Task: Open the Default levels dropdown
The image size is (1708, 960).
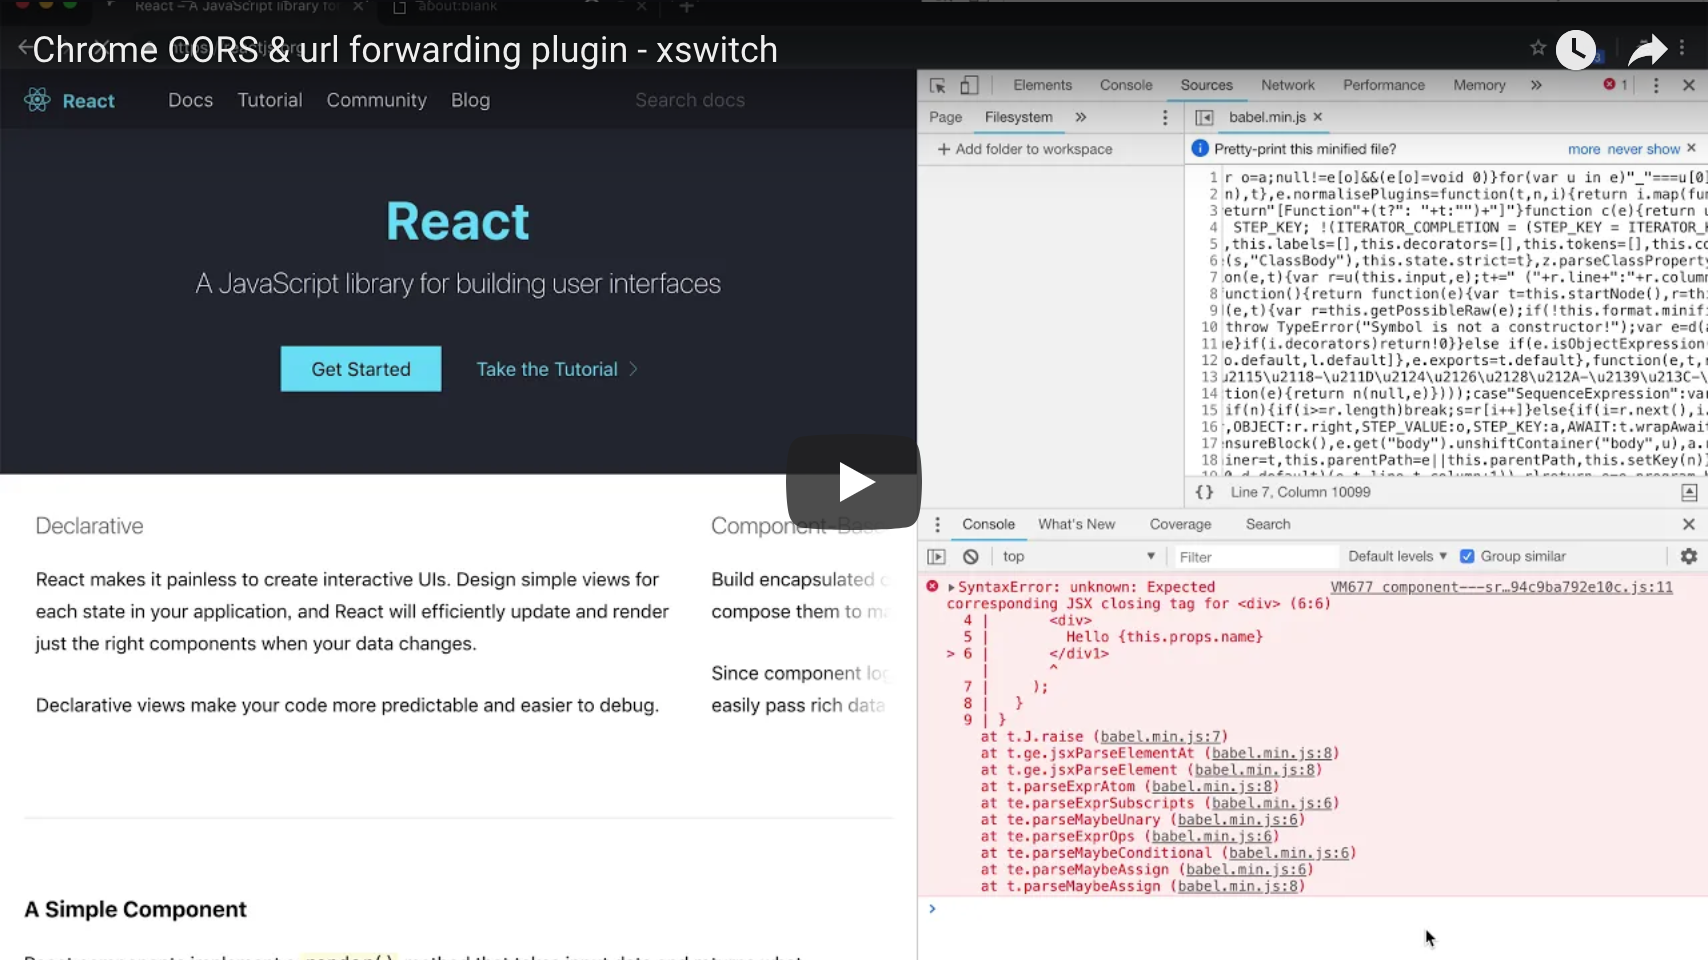Action: 1397,556
